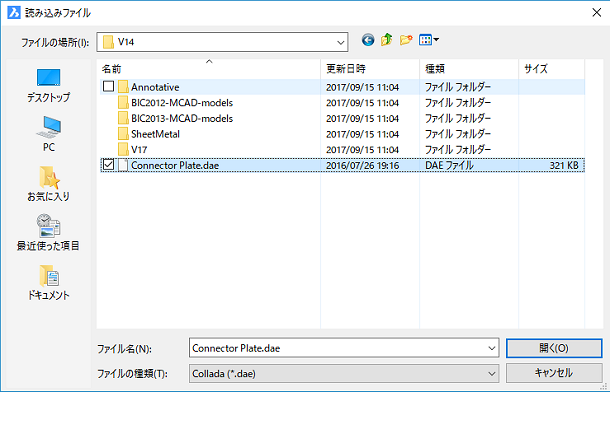Select BIC2013-MCAD-models folder name
610x424 pixels.
coord(182,118)
